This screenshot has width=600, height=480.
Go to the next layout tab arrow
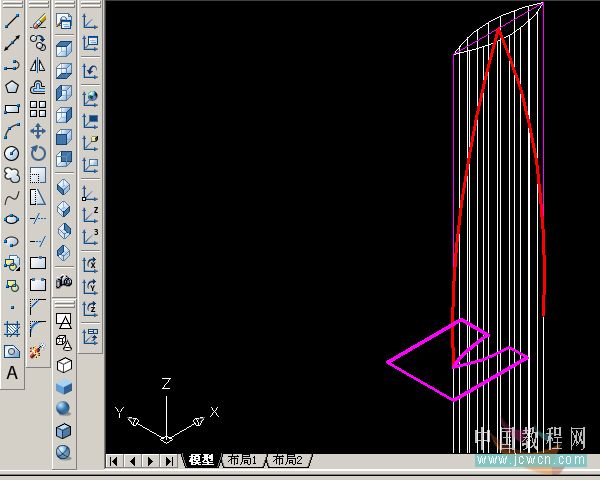(150, 461)
